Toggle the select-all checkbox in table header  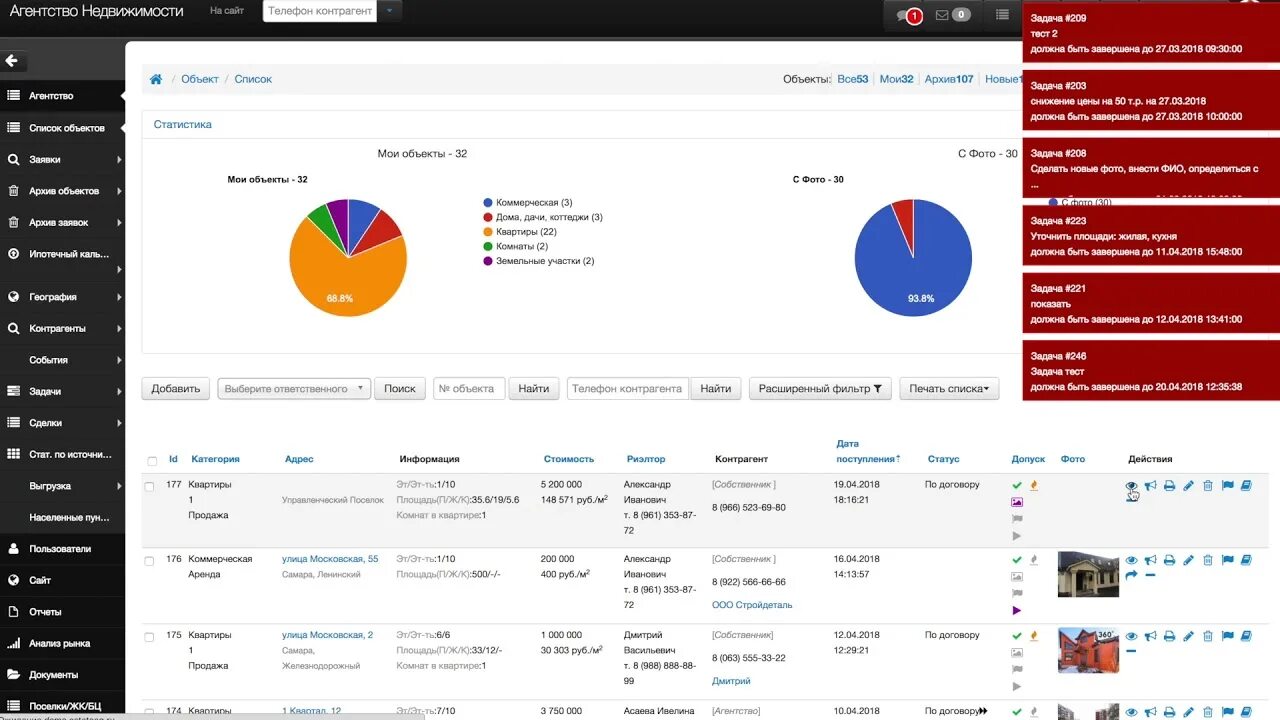152,461
